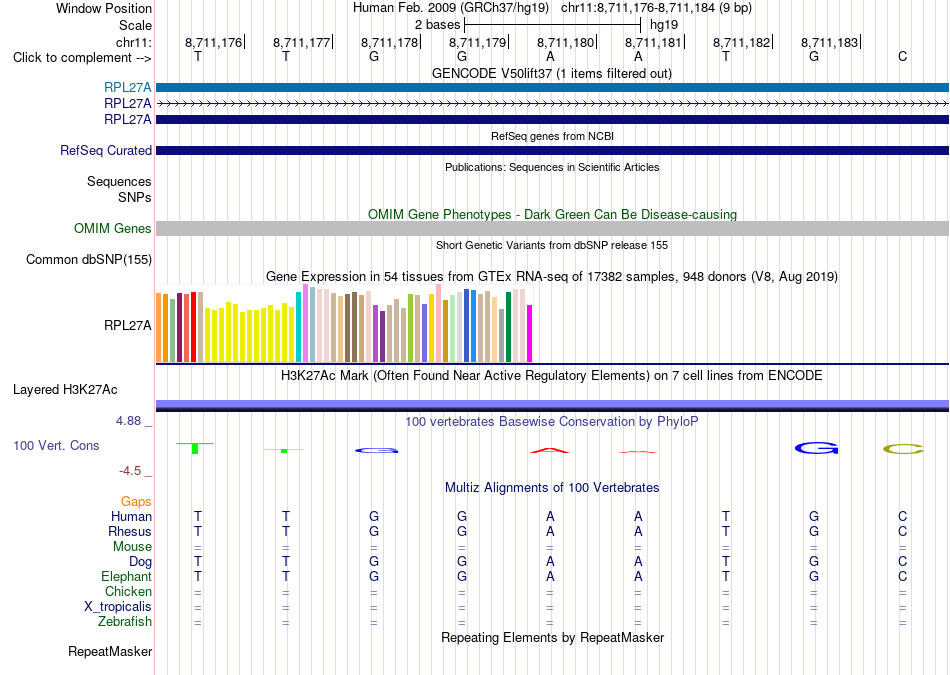The image size is (950, 675).
Task: Click the light blue GENCODE RPL27A exon bar
Action: pyautogui.click(x=552, y=87)
